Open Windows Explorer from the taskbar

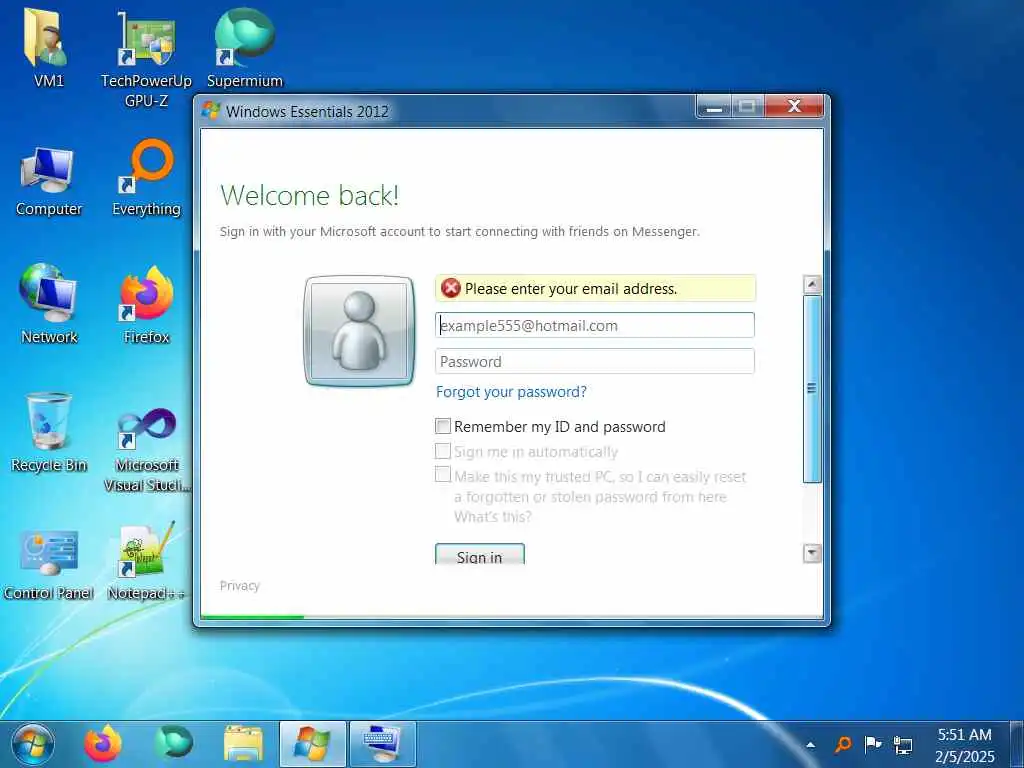pyautogui.click(x=244, y=744)
